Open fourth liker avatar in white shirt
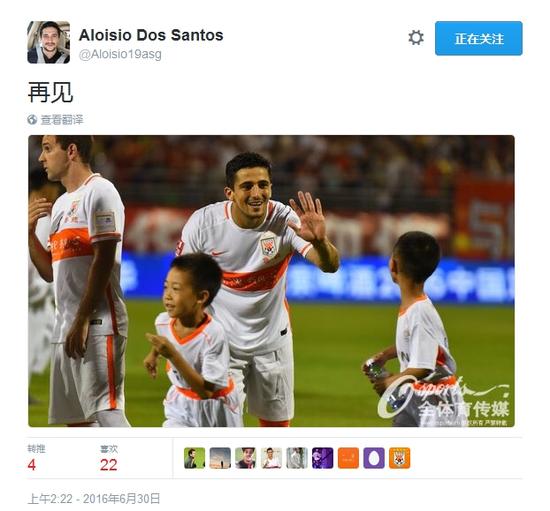 271,458
